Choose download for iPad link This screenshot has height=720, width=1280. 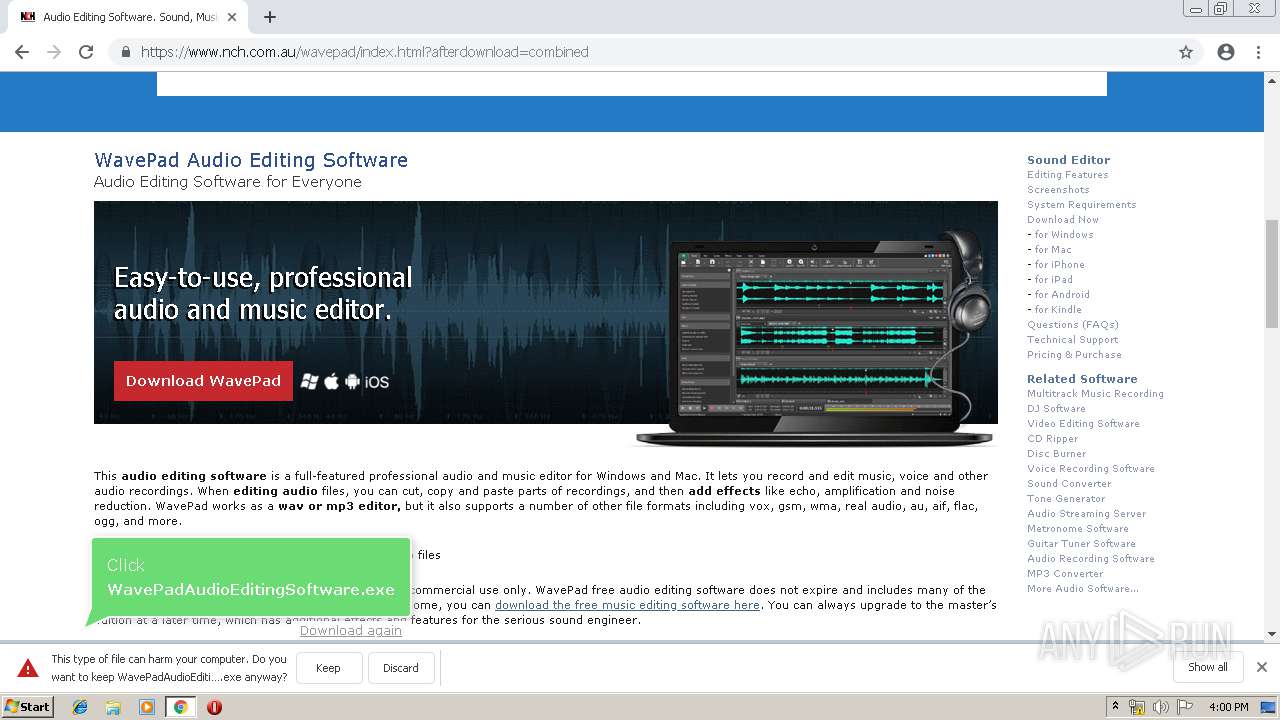(x=1054, y=280)
